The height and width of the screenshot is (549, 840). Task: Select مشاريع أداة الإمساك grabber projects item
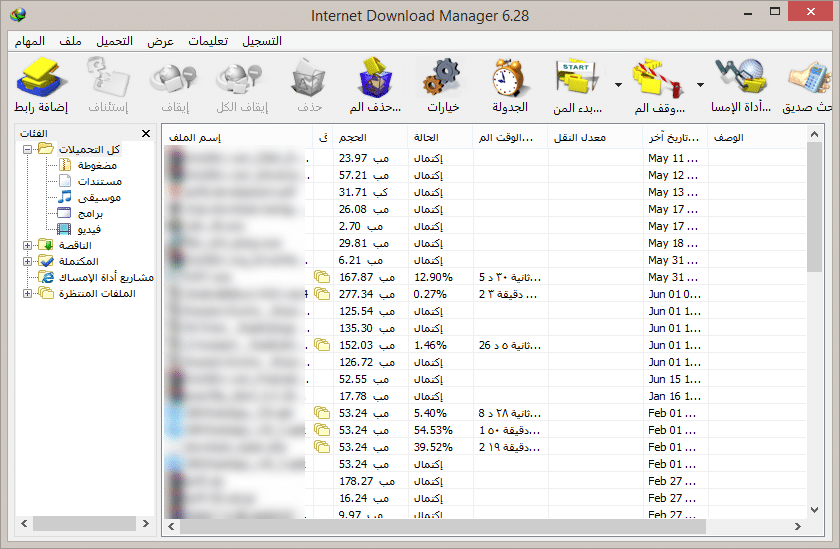(106, 277)
